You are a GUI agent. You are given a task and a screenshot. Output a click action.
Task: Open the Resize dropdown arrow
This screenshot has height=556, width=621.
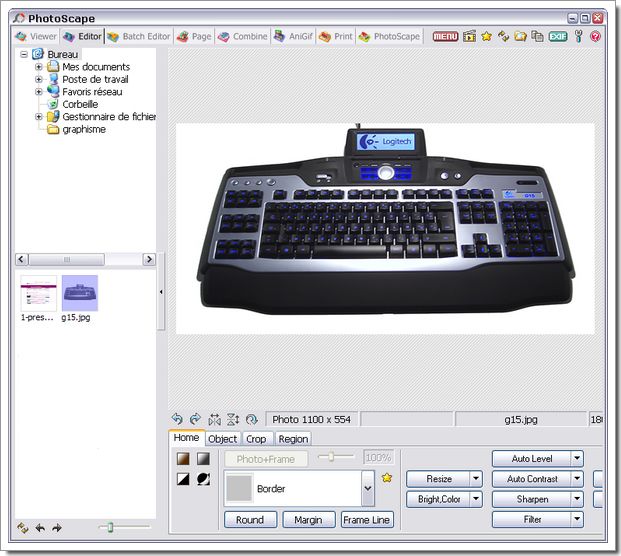tap(476, 479)
